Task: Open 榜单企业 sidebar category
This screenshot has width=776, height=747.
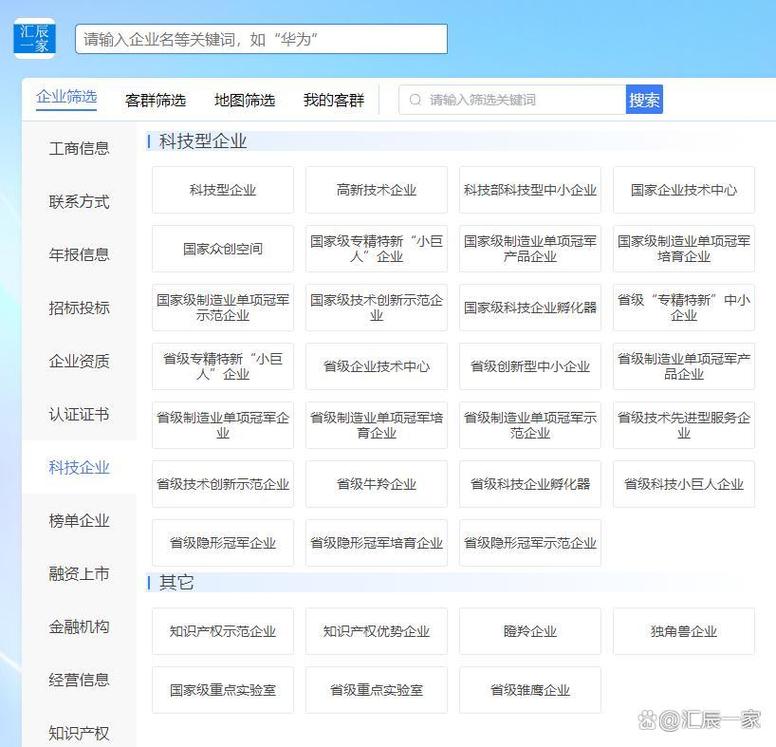Action: [x=79, y=521]
